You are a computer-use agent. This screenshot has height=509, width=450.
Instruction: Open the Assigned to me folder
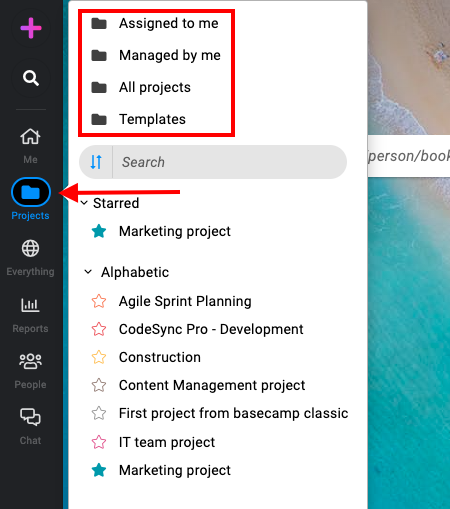pos(155,23)
